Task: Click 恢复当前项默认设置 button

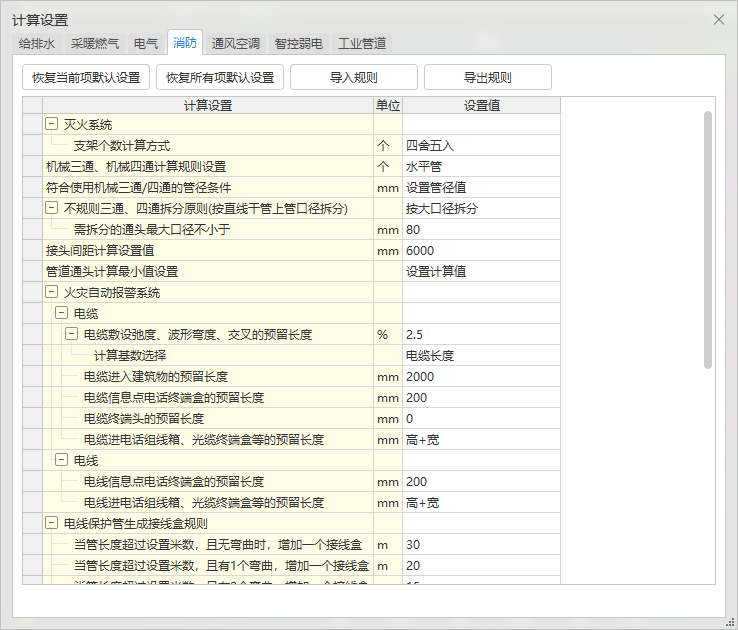Action: pyautogui.click(x=86, y=77)
